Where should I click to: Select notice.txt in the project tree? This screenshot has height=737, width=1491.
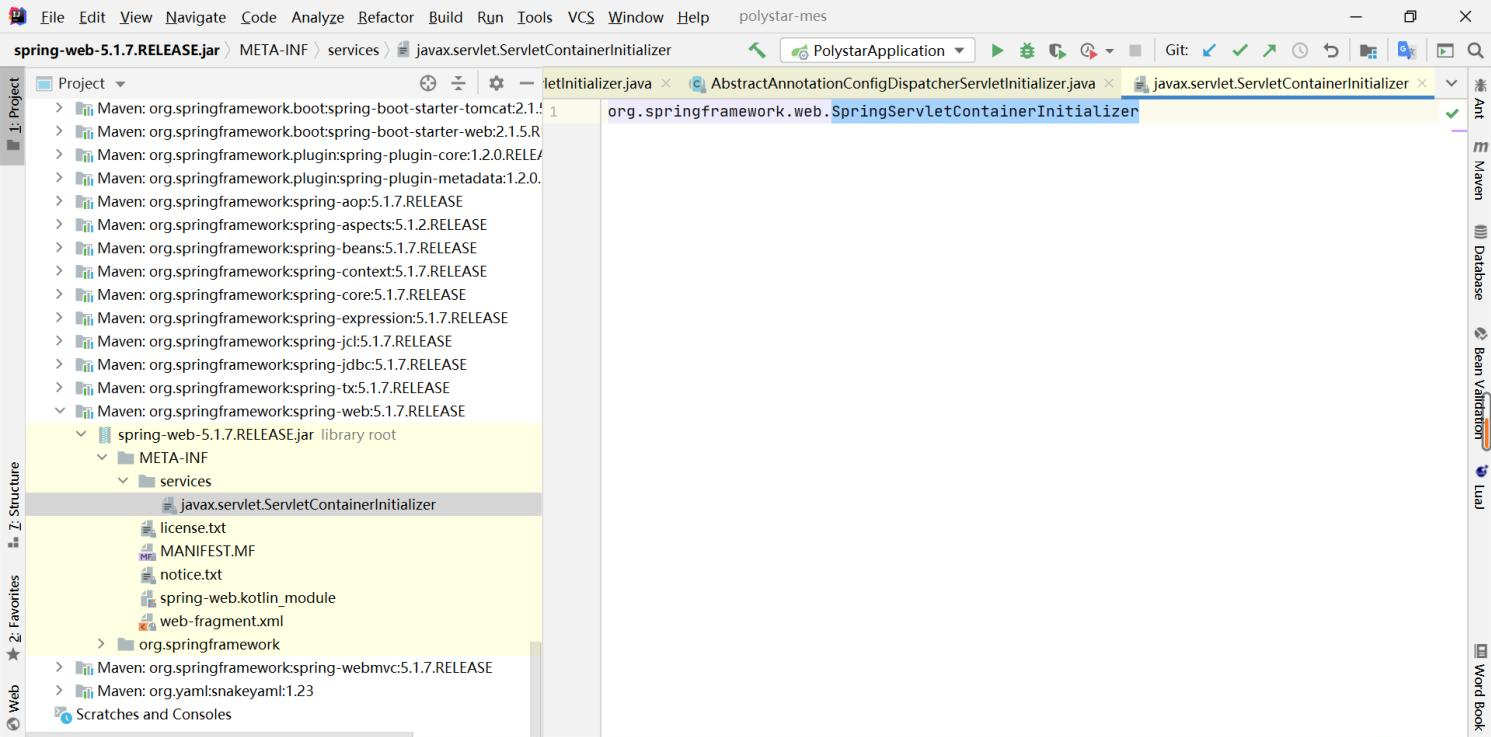point(191,574)
